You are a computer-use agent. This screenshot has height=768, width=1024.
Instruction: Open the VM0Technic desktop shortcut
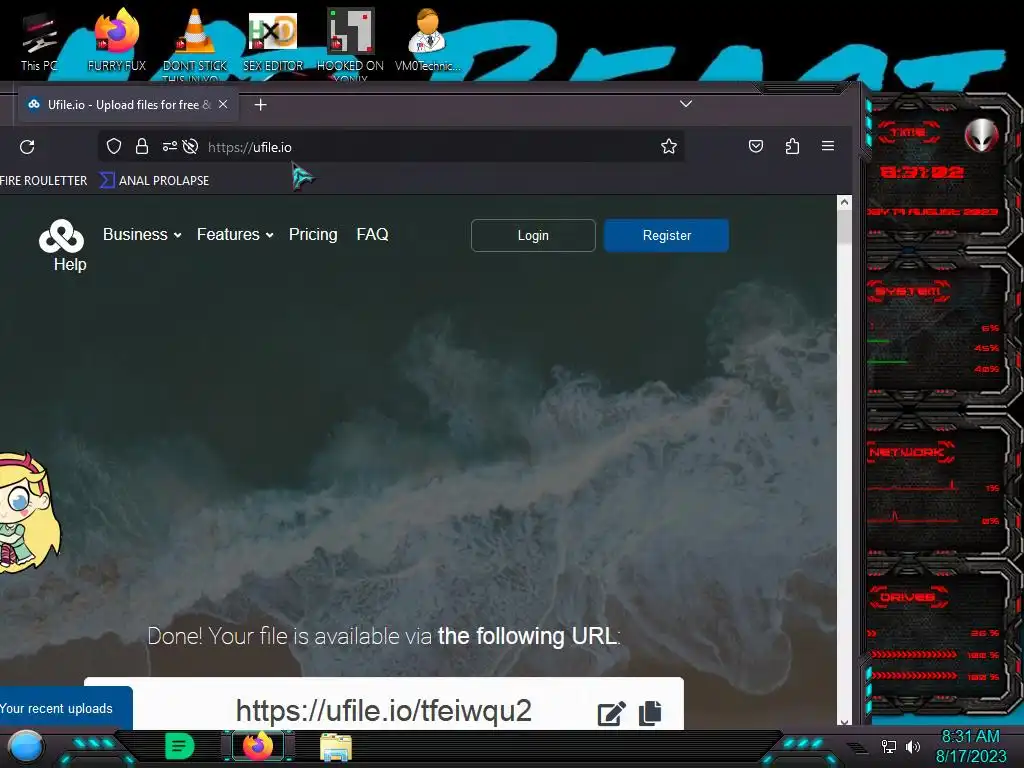[x=428, y=40]
